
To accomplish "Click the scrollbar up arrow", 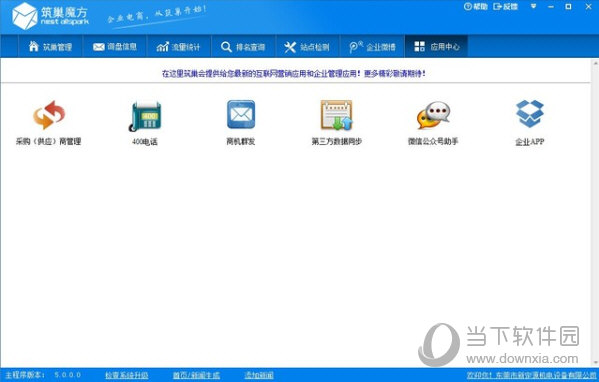I will tap(596, 62).
